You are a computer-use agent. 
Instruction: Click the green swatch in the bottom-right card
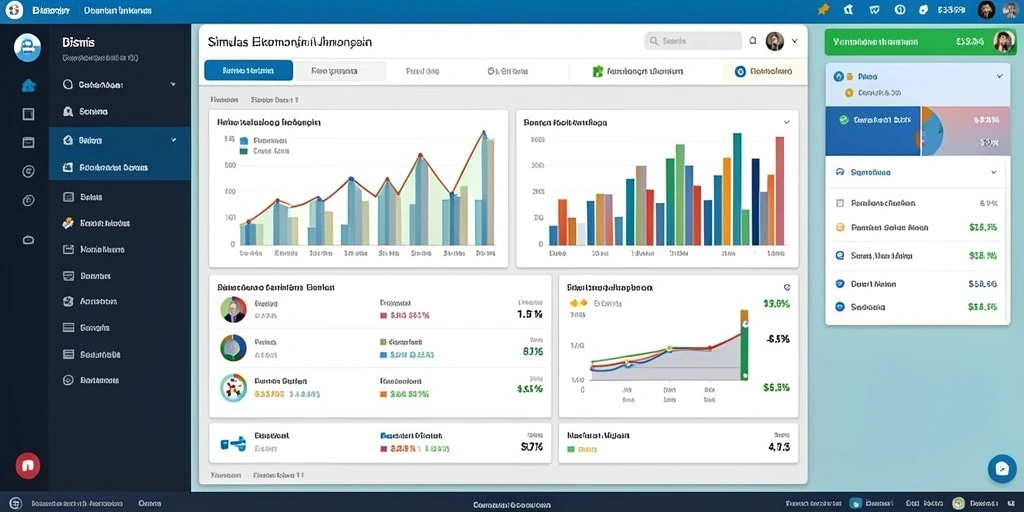(x=571, y=449)
